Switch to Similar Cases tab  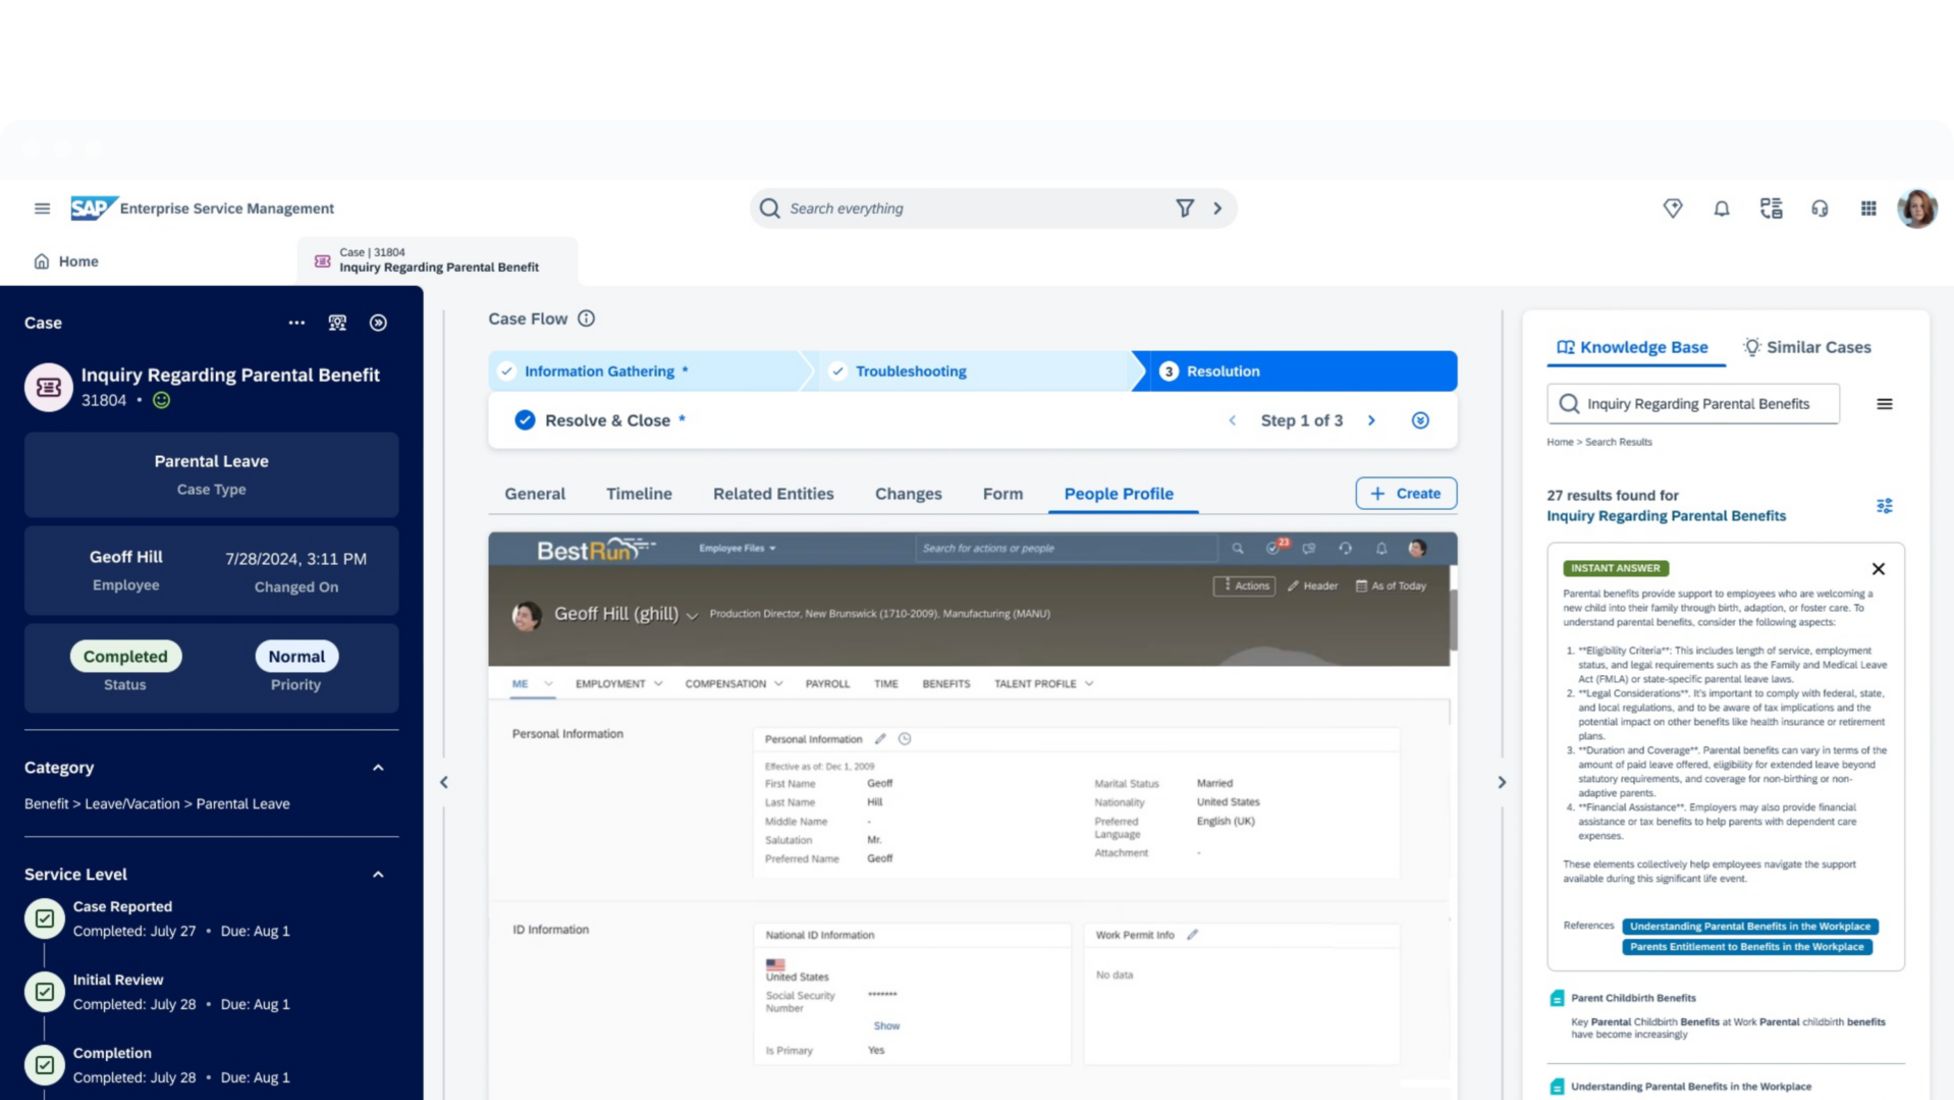[1806, 347]
